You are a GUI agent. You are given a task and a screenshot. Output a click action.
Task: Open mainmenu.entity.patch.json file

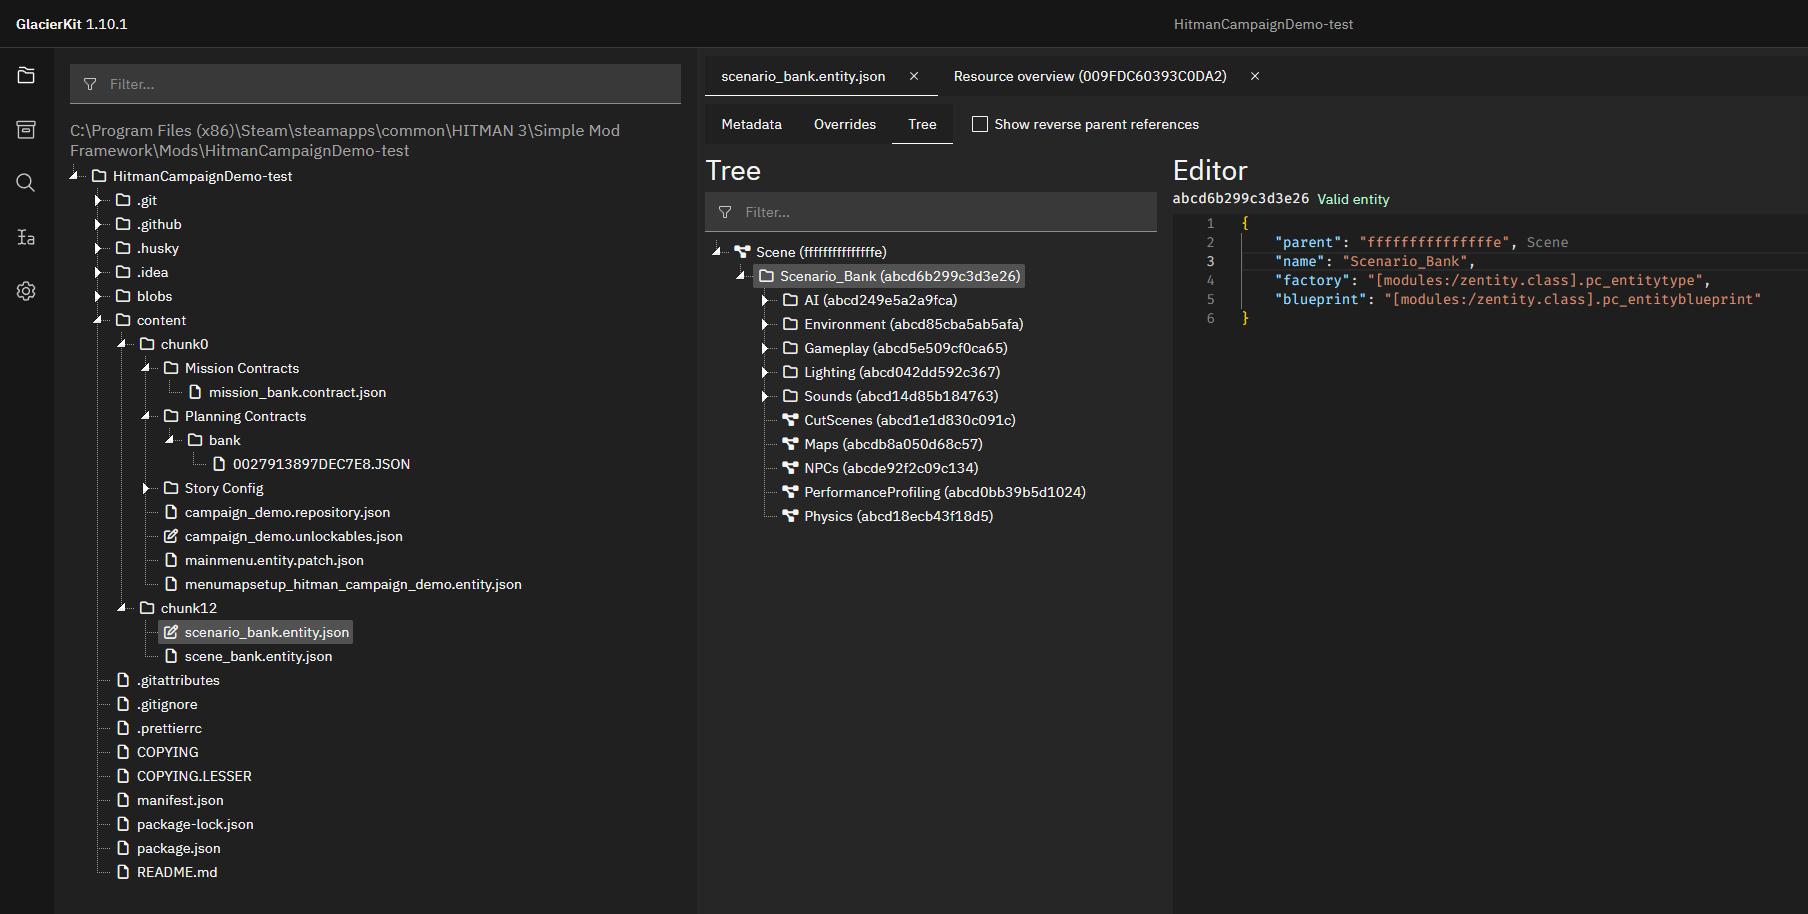[274, 560]
